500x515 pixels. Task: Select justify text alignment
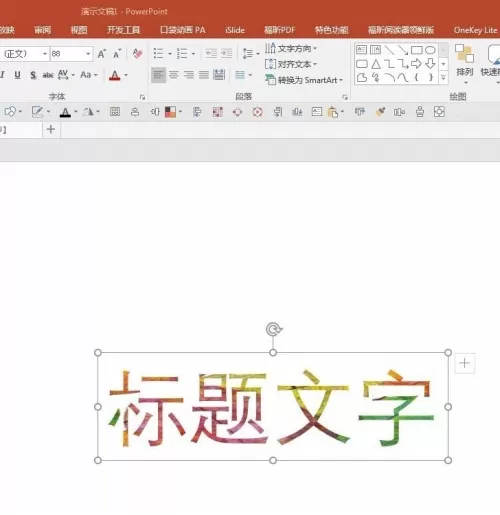(x=204, y=75)
